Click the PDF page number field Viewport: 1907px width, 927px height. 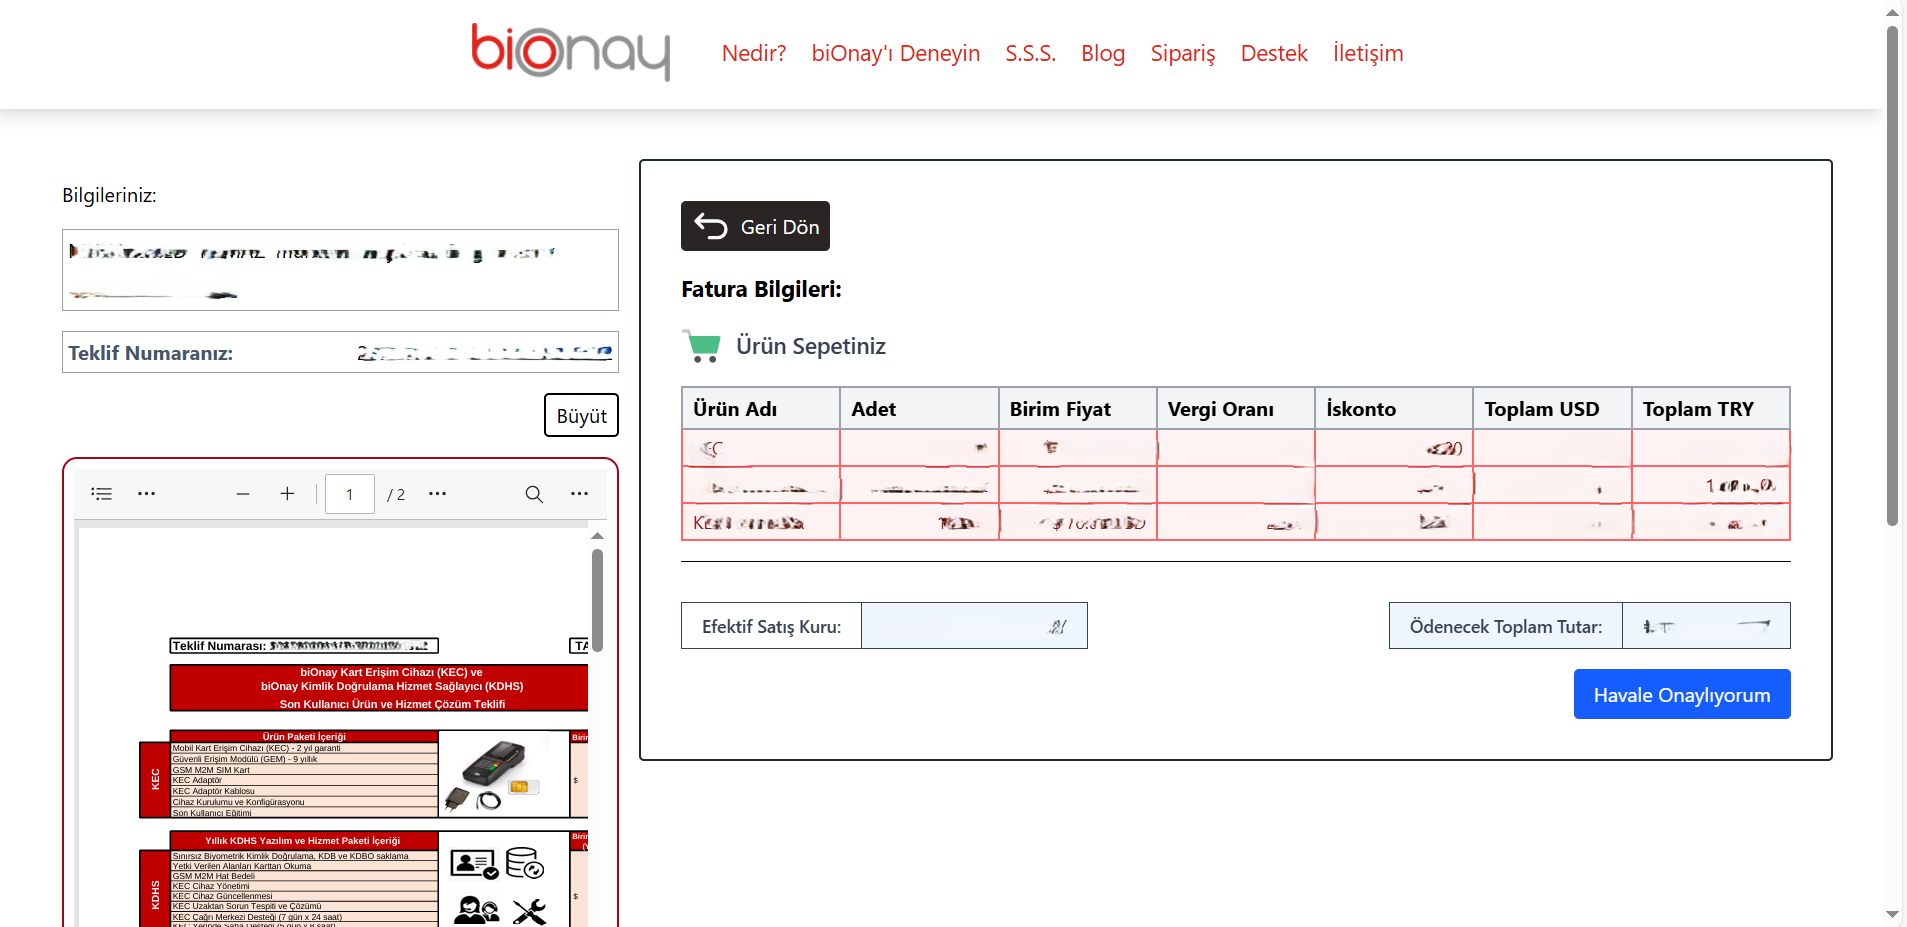349,494
